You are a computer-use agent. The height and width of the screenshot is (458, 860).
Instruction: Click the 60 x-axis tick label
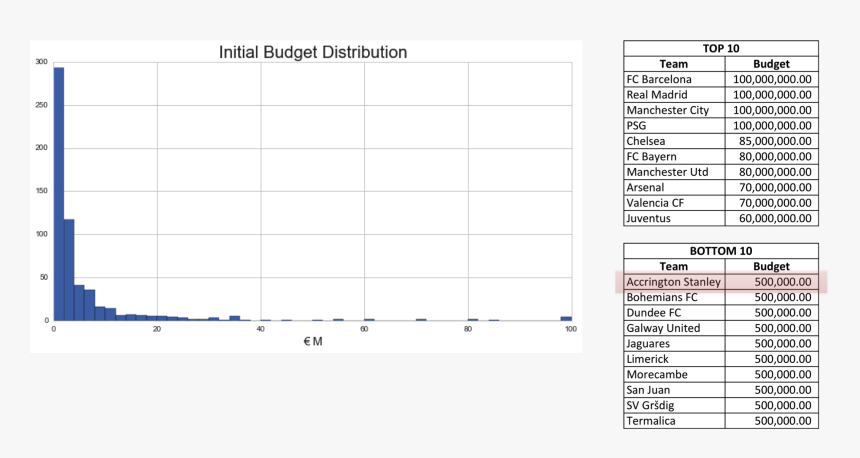(364, 329)
